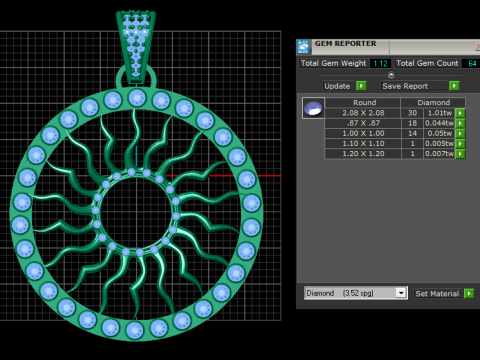Click the green arrow next to Save Report
Screen dimensions: 480x360
(x=454, y=86)
